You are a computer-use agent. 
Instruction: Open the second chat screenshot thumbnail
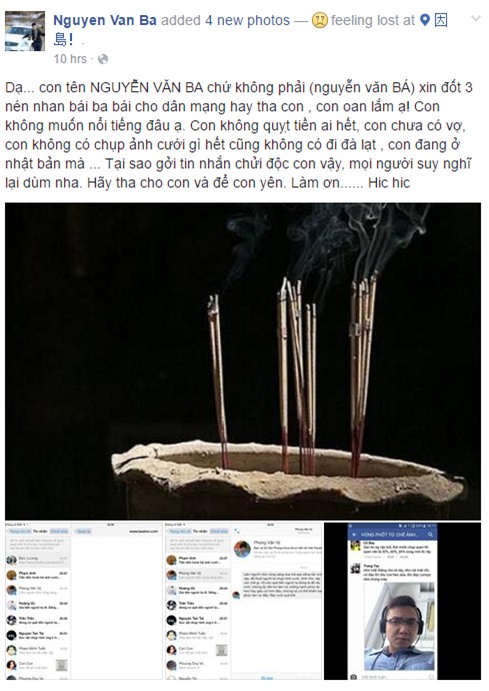[244, 601]
